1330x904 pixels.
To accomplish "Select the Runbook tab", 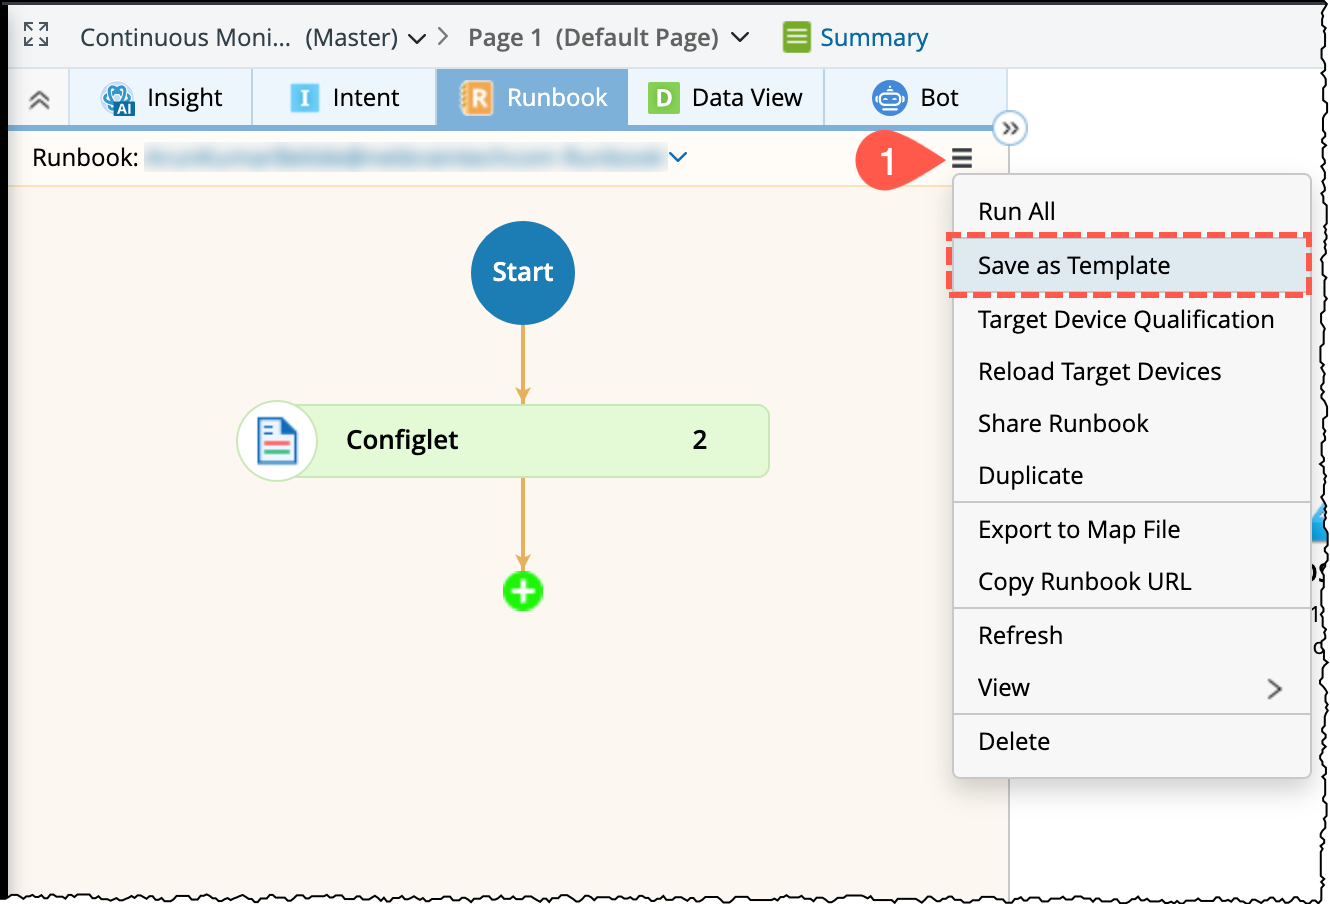I will click(533, 98).
